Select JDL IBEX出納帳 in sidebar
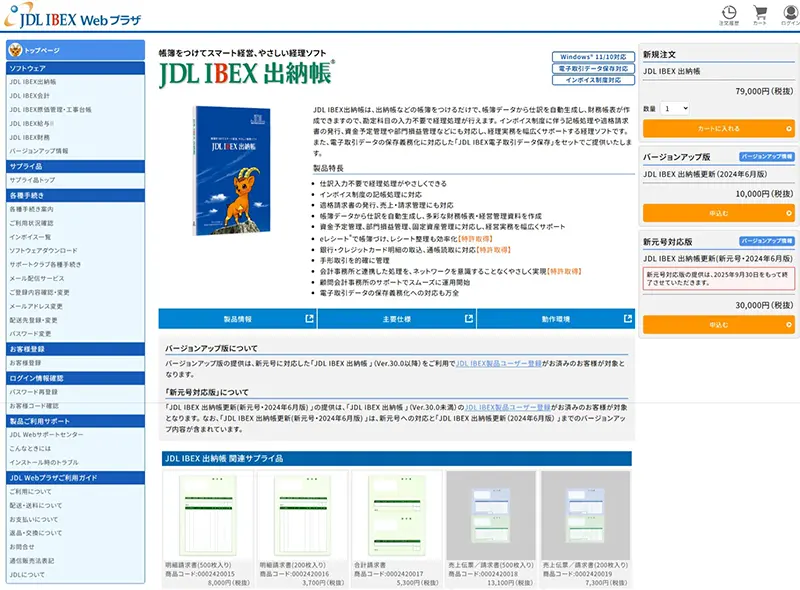Image resolution: width=800 pixels, height=590 pixels. [33, 82]
